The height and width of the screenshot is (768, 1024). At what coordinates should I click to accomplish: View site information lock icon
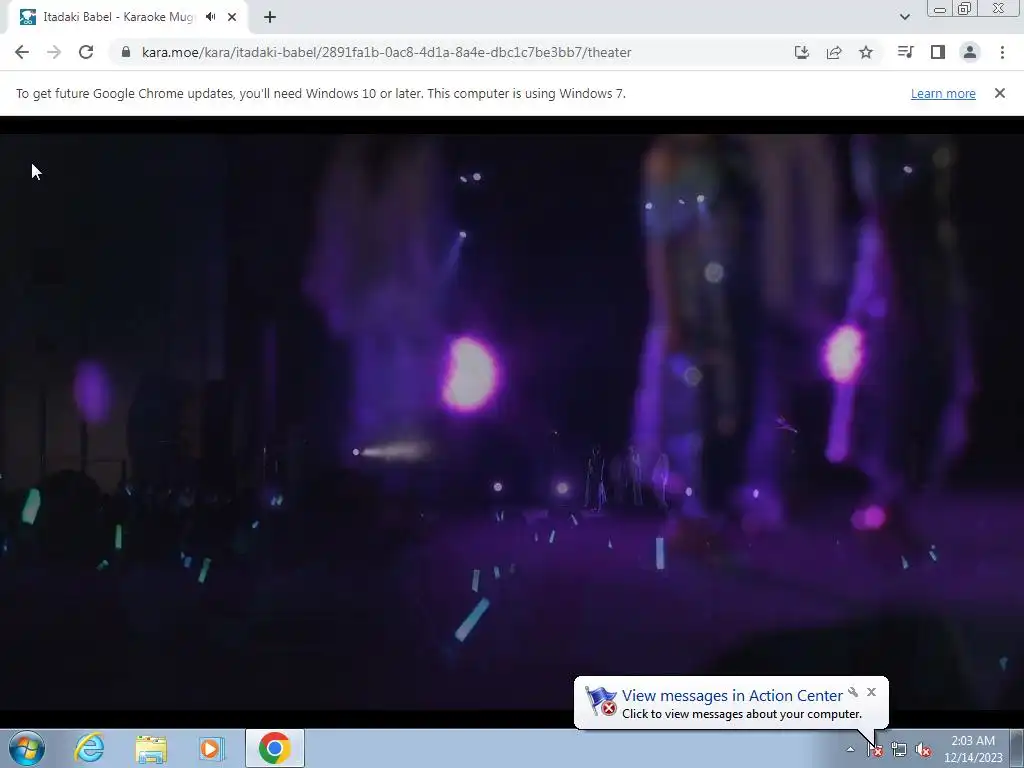tap(126, 52)
